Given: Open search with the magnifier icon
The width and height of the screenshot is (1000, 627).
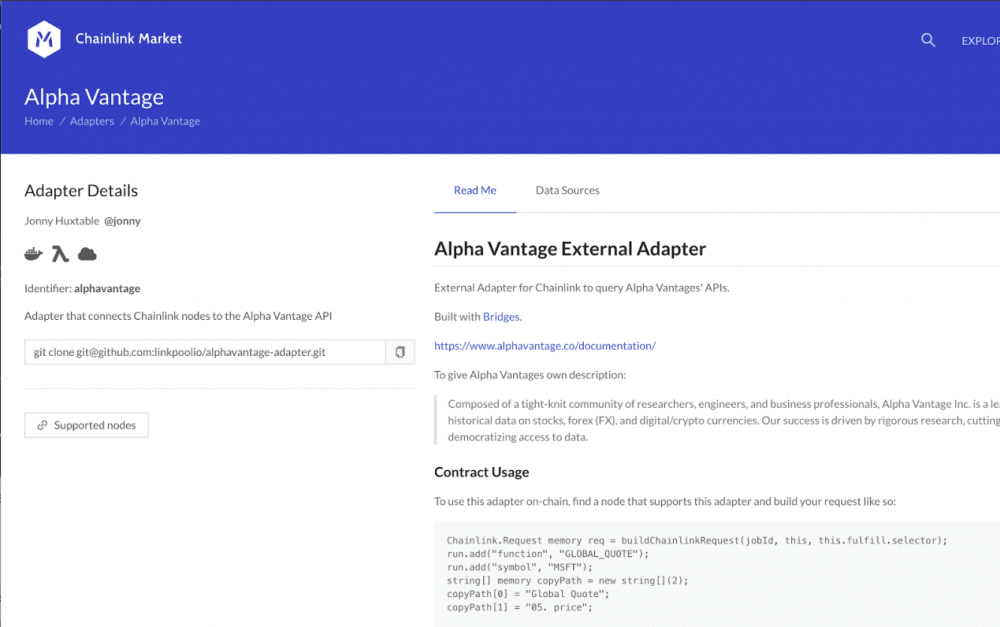Looking at the screenshot, I should pyautogui.click(x=928, y=40).
